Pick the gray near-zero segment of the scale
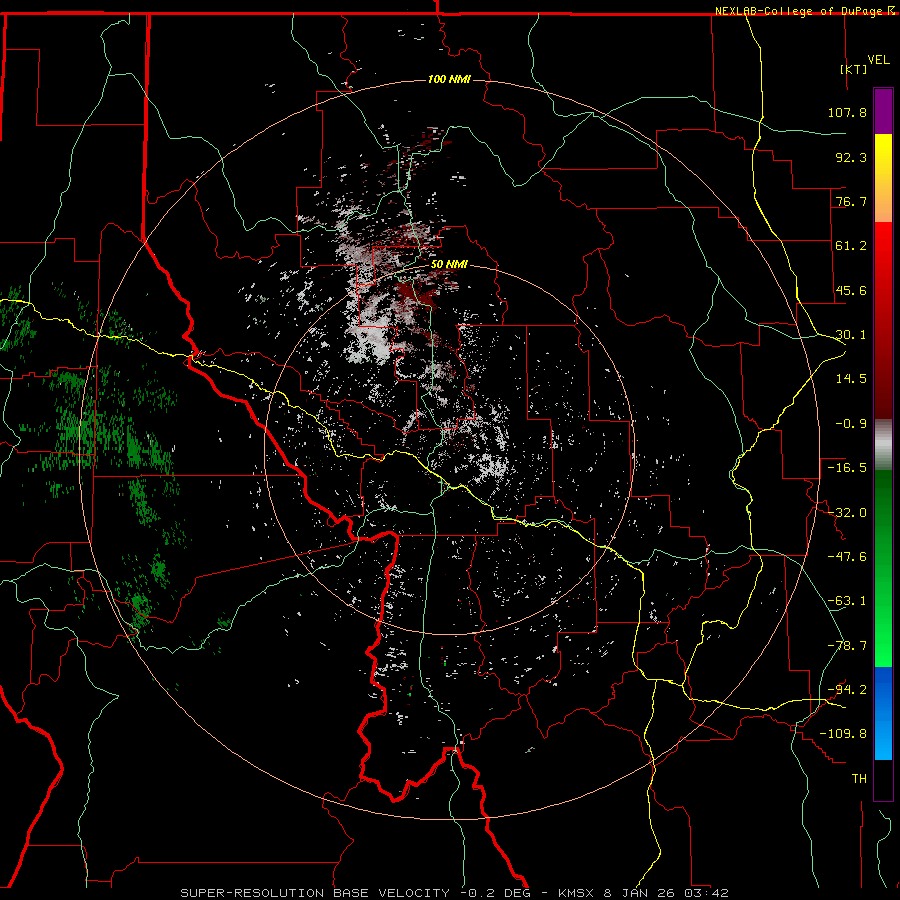This screenshot has width=900, height=900. [x=883, y=445]
